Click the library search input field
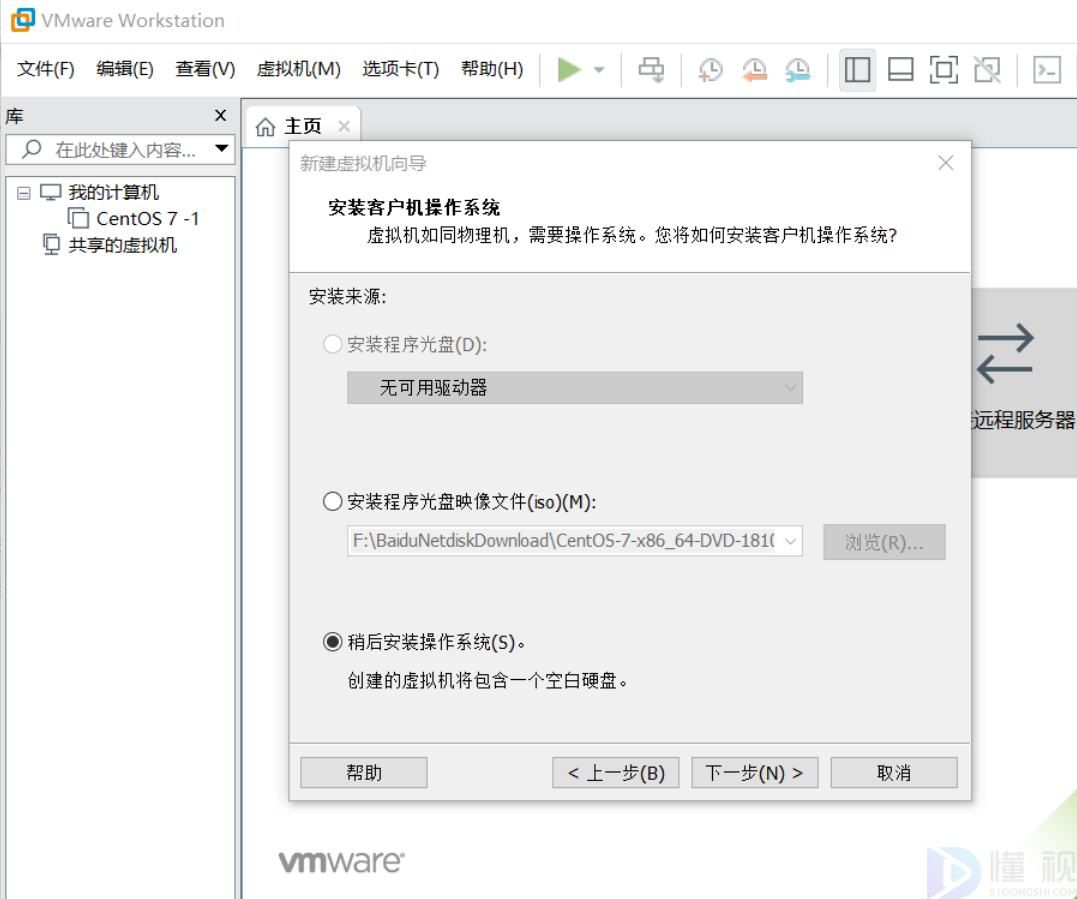Screen dimensions: 1077x899 click(x=125, y=150)
